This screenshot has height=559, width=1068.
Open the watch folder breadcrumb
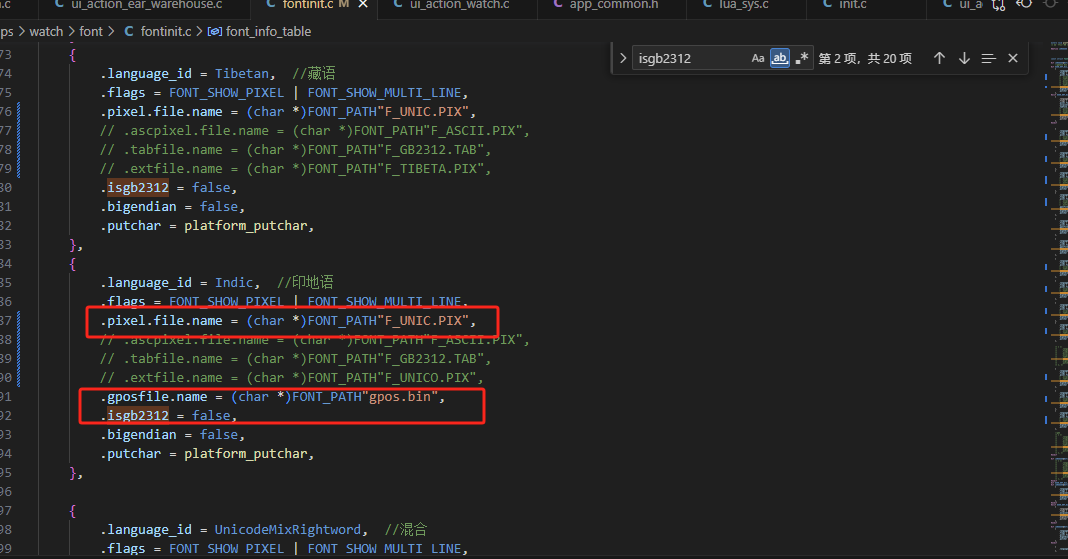[x=46, y=31]
